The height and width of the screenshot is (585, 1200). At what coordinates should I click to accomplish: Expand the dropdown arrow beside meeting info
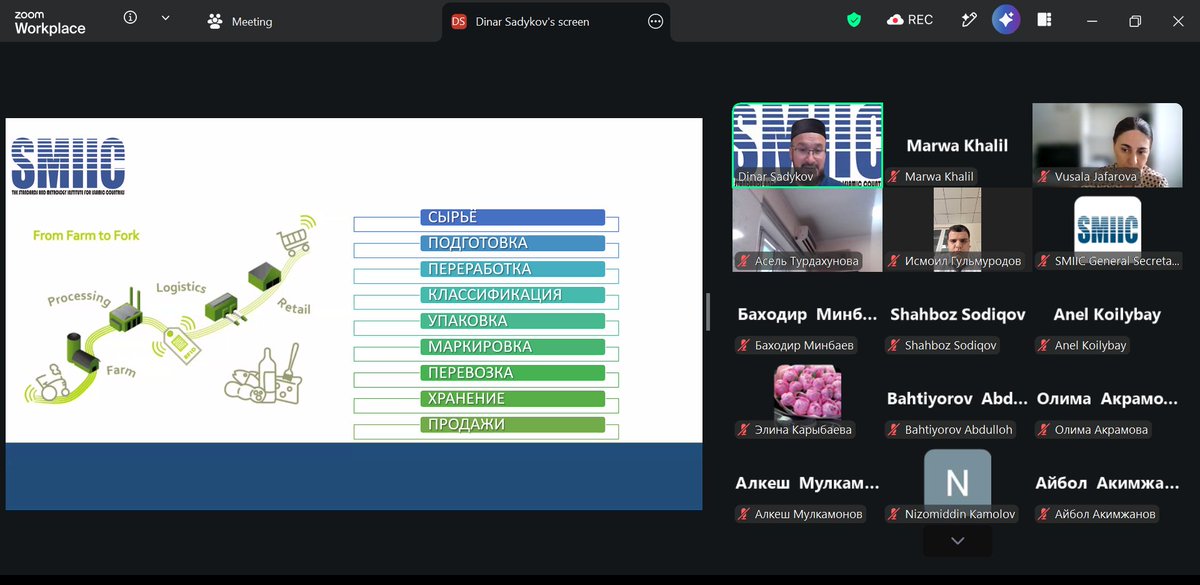[x=165, y=18]
